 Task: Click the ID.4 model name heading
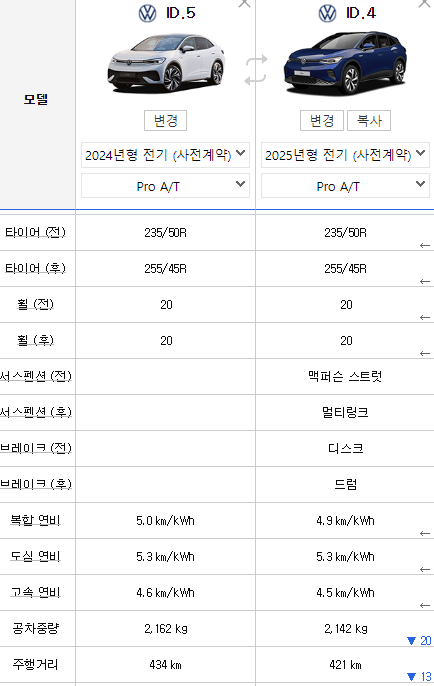360,13
